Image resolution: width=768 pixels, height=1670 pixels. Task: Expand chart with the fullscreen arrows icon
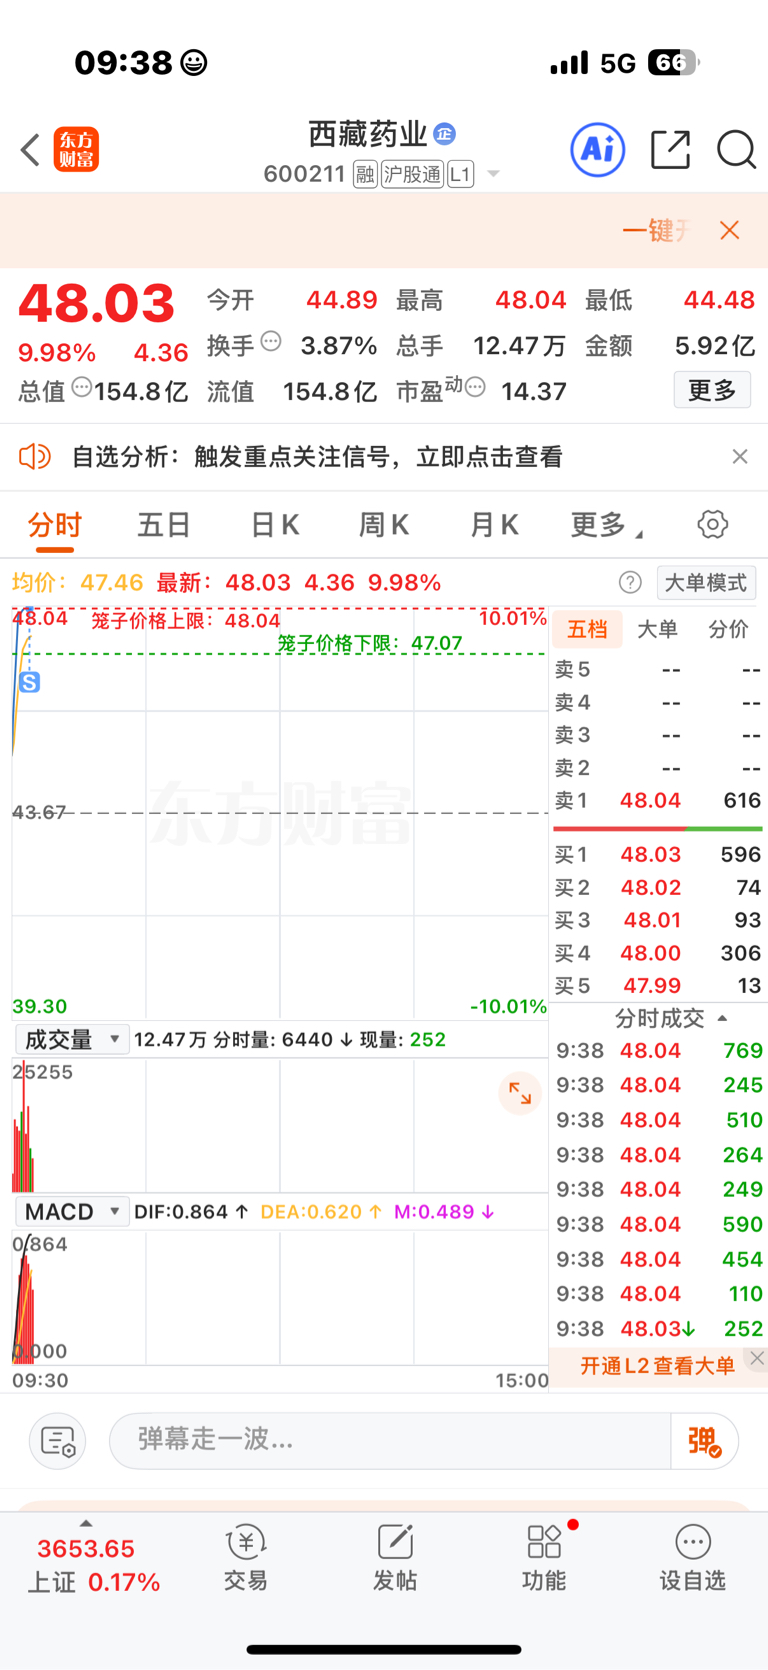tap(520, 1093)
